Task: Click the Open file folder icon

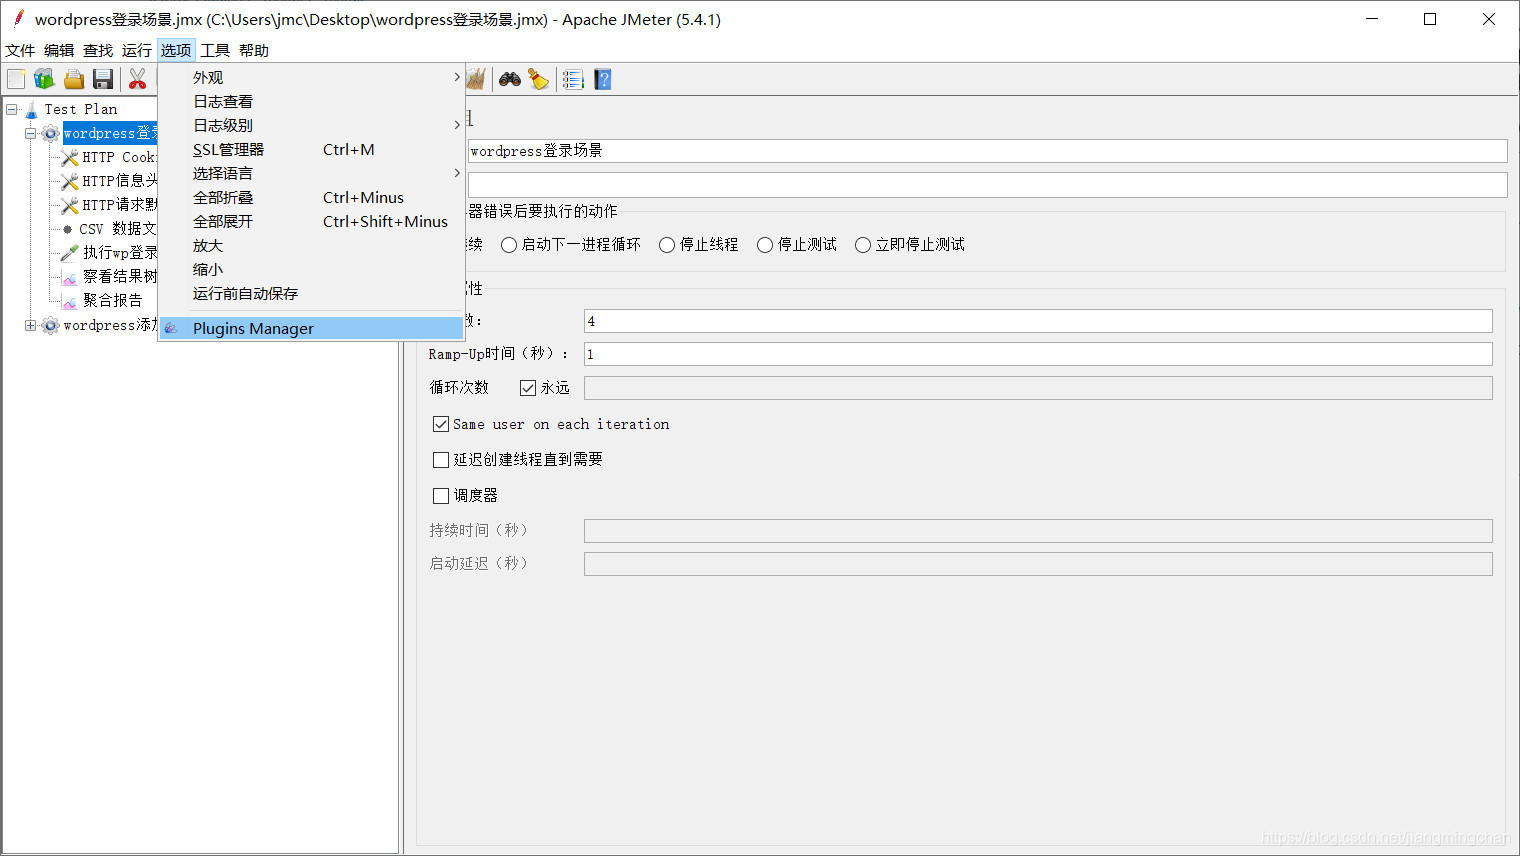Action: click(73, 79)
